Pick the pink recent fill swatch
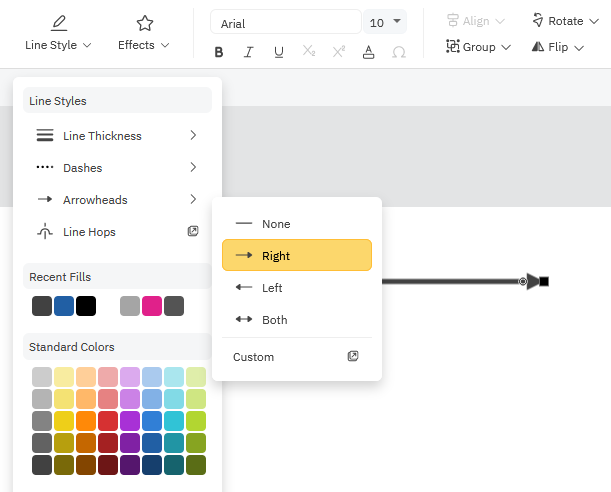This screenshot has height=492, width=611. [x=152, y=306]
